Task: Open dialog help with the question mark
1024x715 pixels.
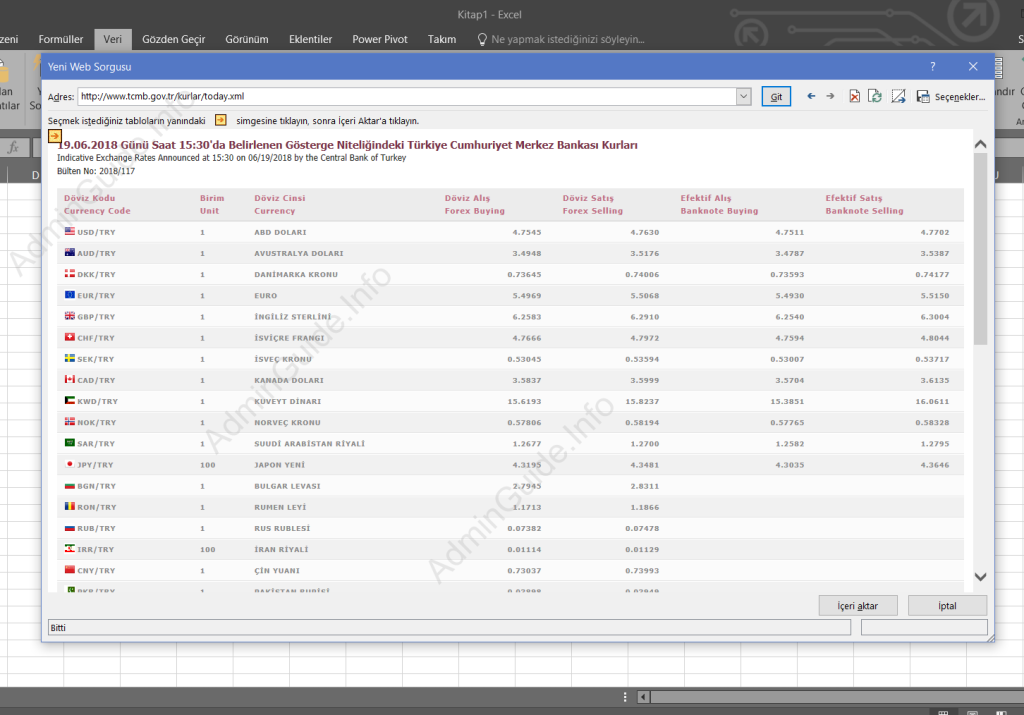Action: click(933, 67)
